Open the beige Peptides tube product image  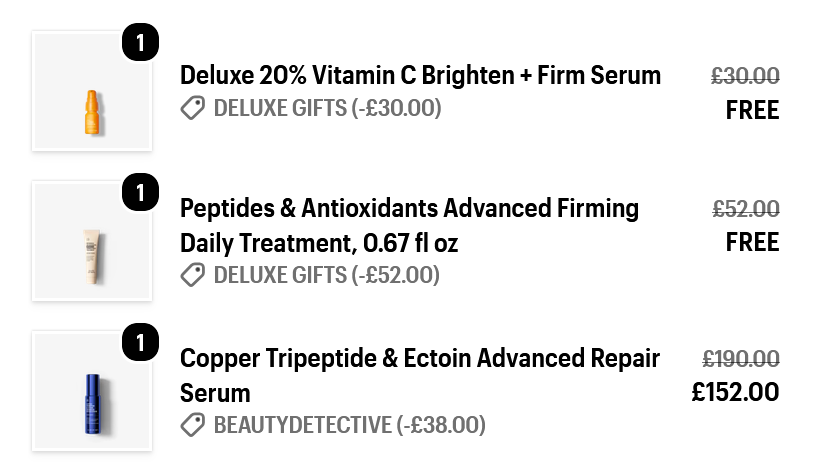tap(92, 241)
